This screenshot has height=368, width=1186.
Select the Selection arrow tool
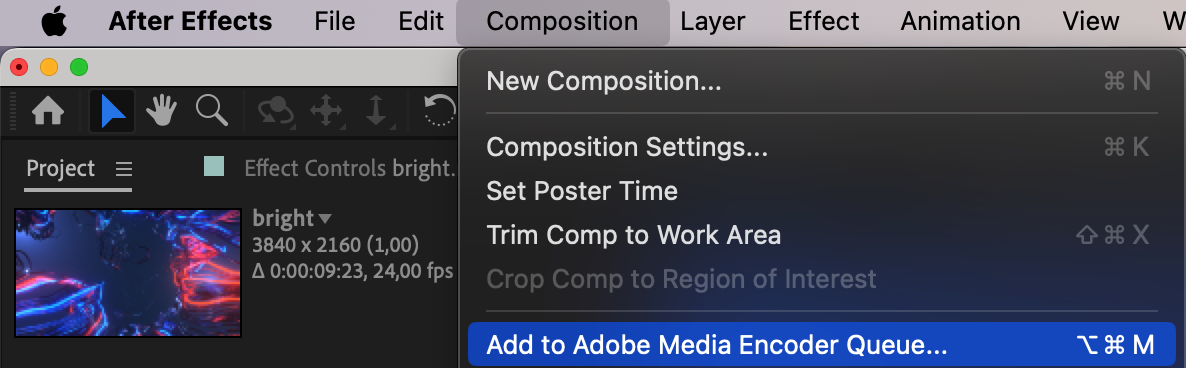(113, 112)
